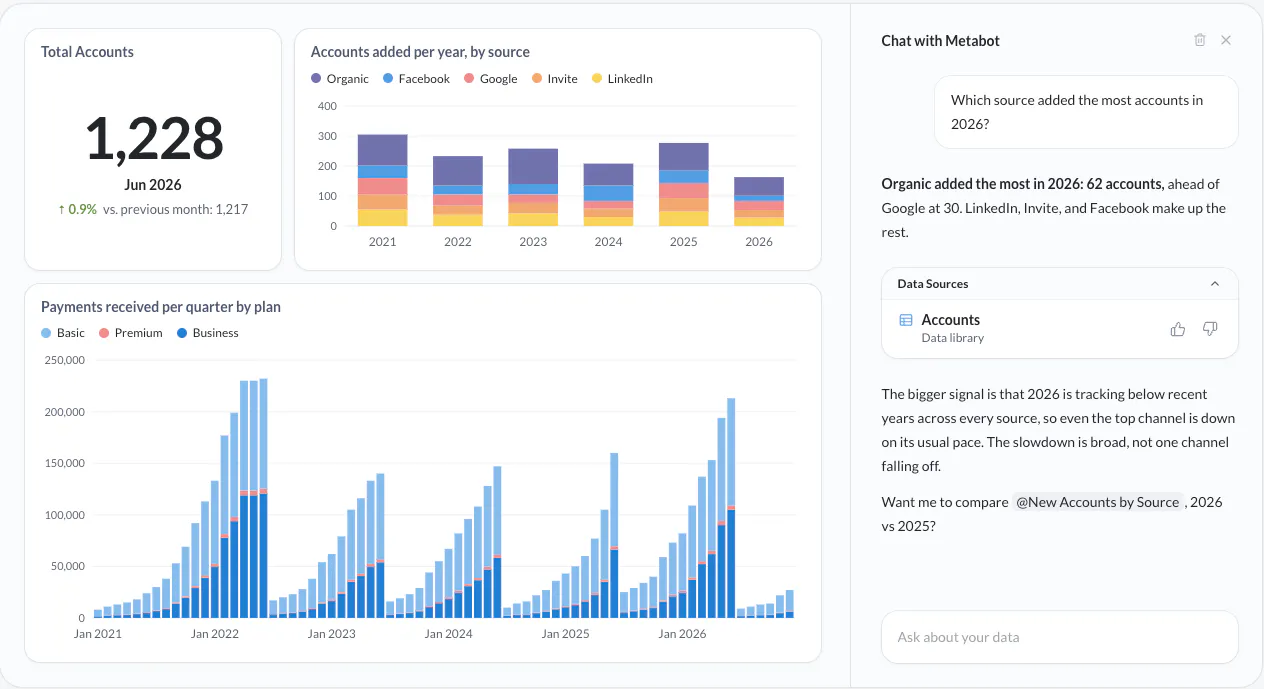Close the Chat with Metabot panel
Viewport: 1264px width, 689px height.
pos(1226,40)
